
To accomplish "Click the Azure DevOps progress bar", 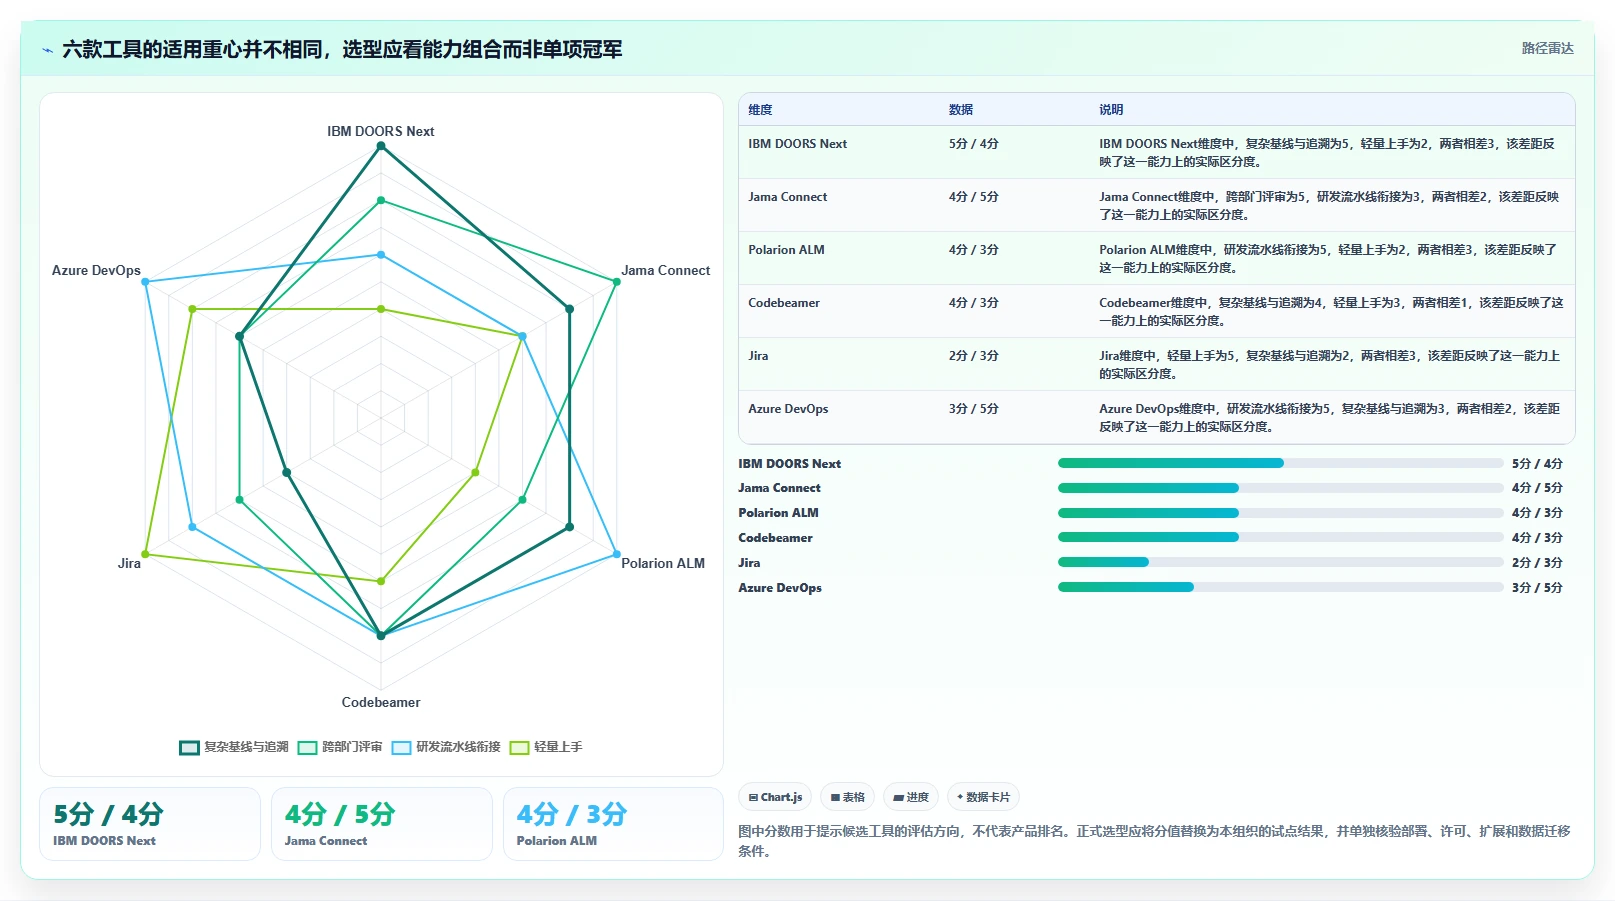I will [x=1280, y=587].
